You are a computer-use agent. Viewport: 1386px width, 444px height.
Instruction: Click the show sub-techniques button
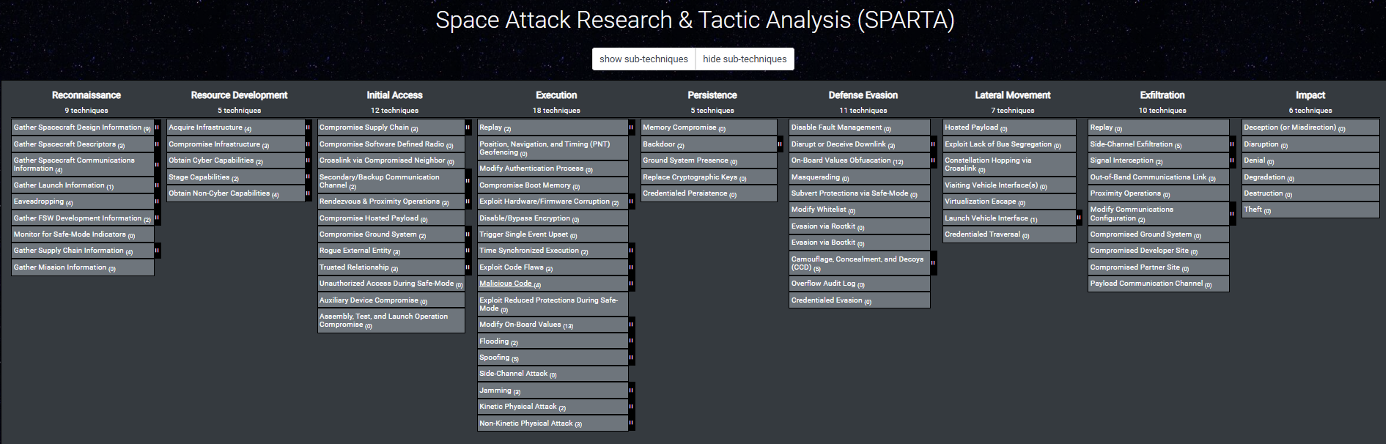point(643,59)
